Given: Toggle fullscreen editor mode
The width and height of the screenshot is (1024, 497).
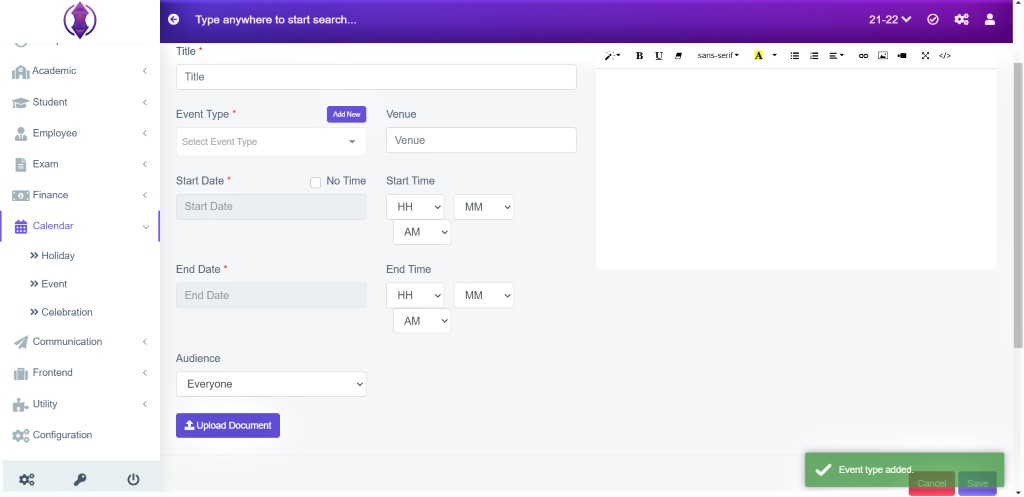Looking at the screenshot, I should pos(925,56).
